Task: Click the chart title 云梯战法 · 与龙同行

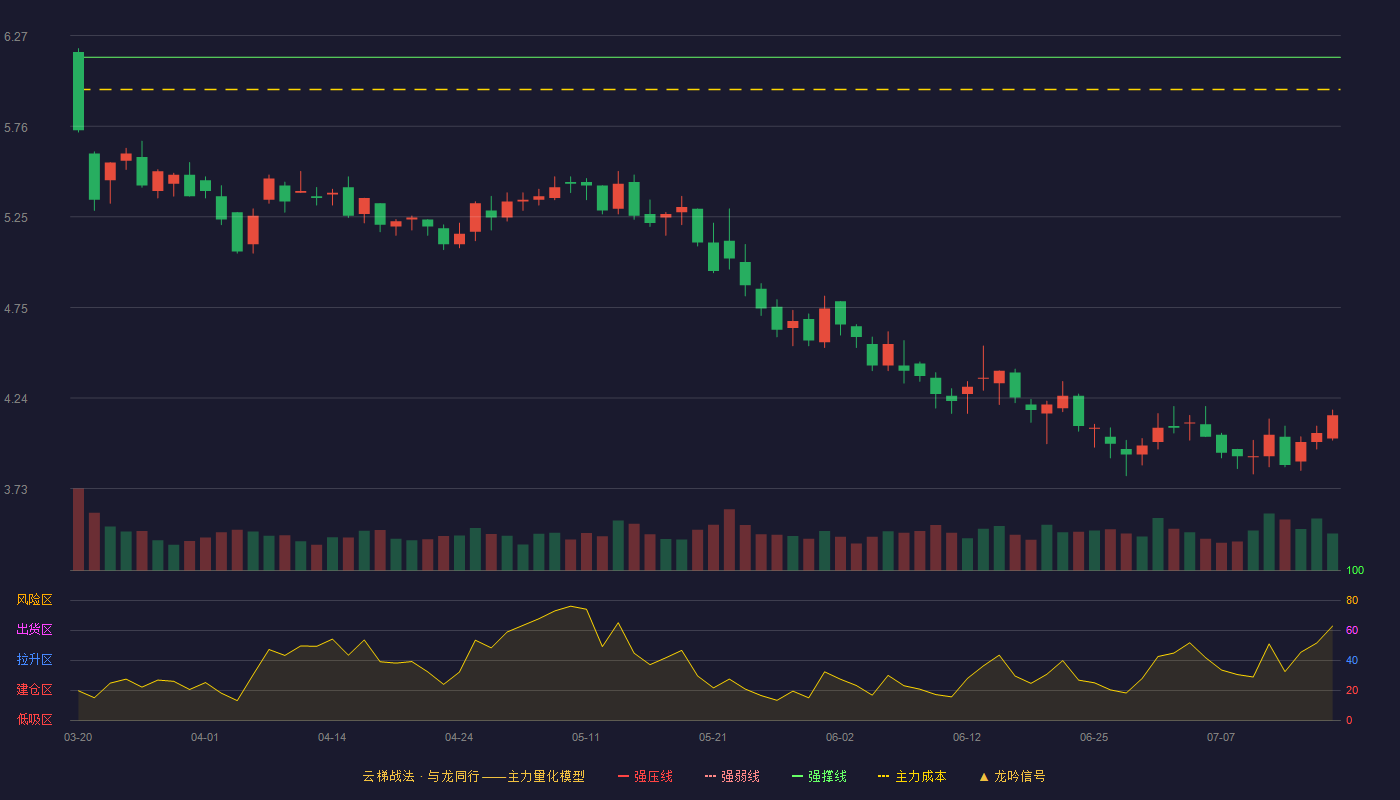Action: [421, 776]
